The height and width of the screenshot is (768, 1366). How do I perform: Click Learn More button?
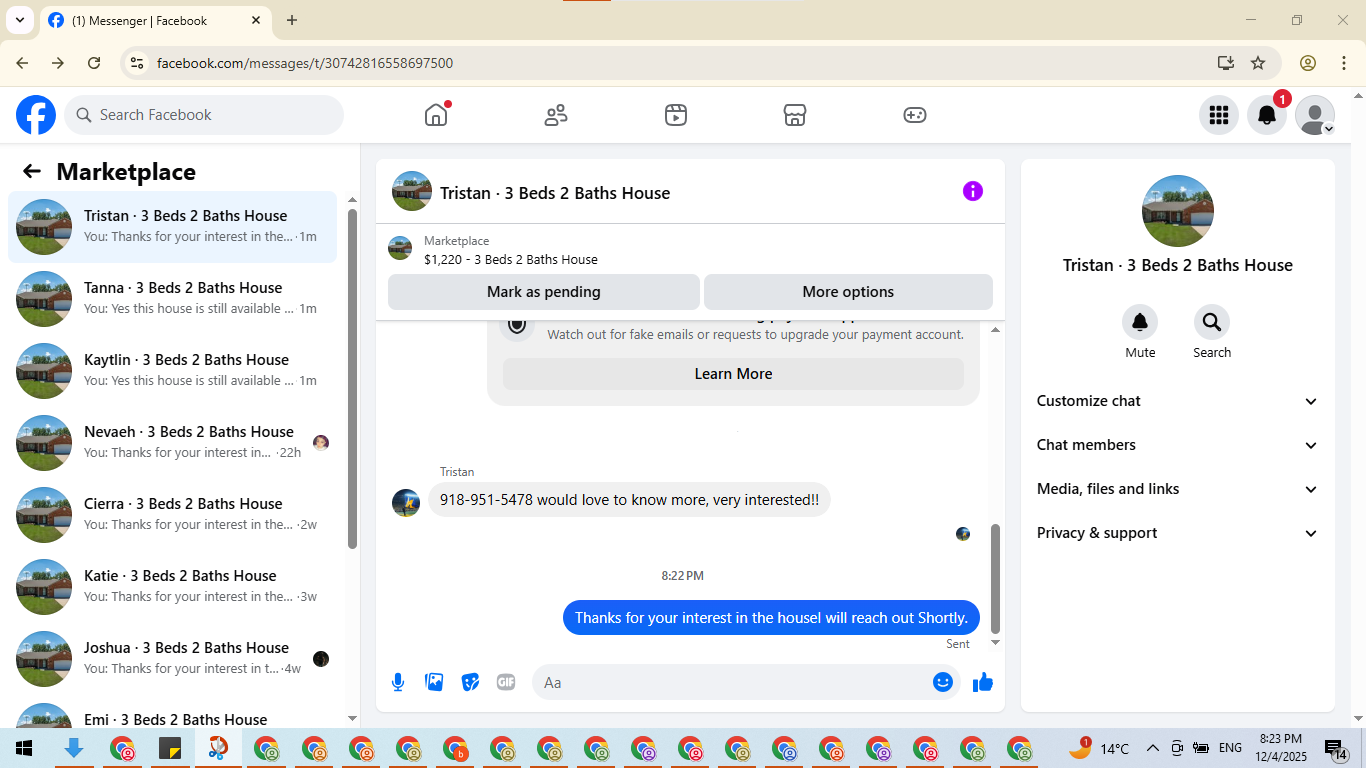click(733, 374)
